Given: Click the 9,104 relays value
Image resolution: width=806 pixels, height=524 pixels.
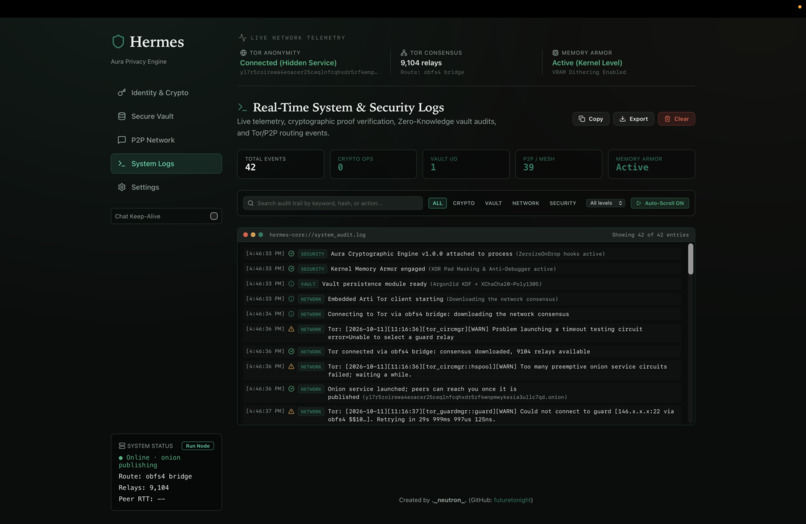Looking at the screenshot, I should click(x=421, y=63).
